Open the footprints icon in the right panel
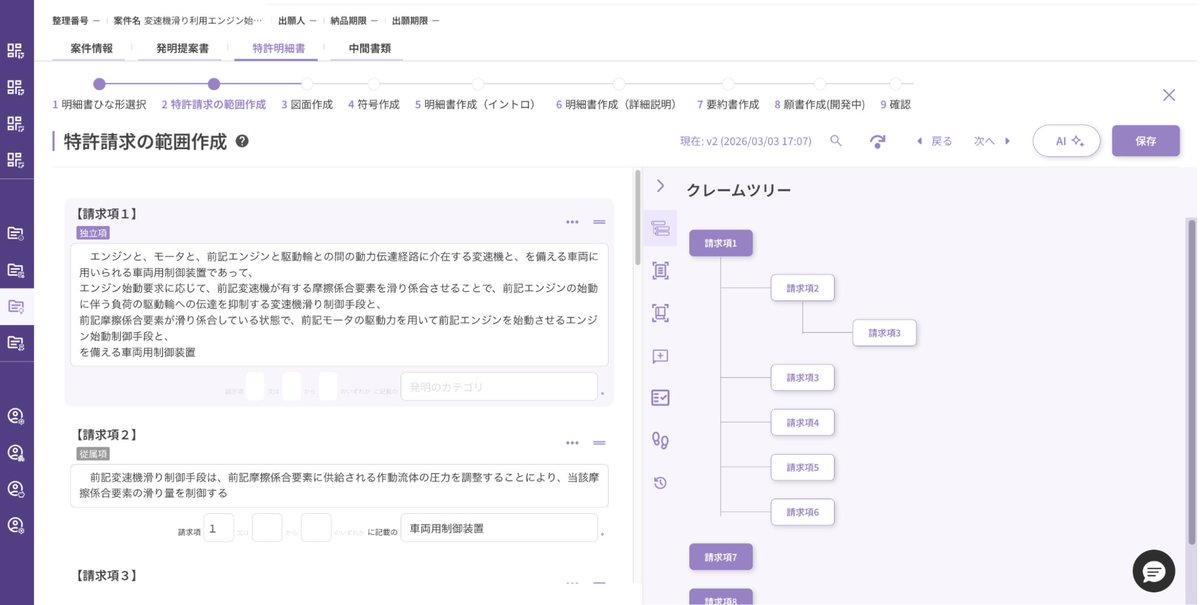Screen dimensions: 1200x605 [660, 440]
